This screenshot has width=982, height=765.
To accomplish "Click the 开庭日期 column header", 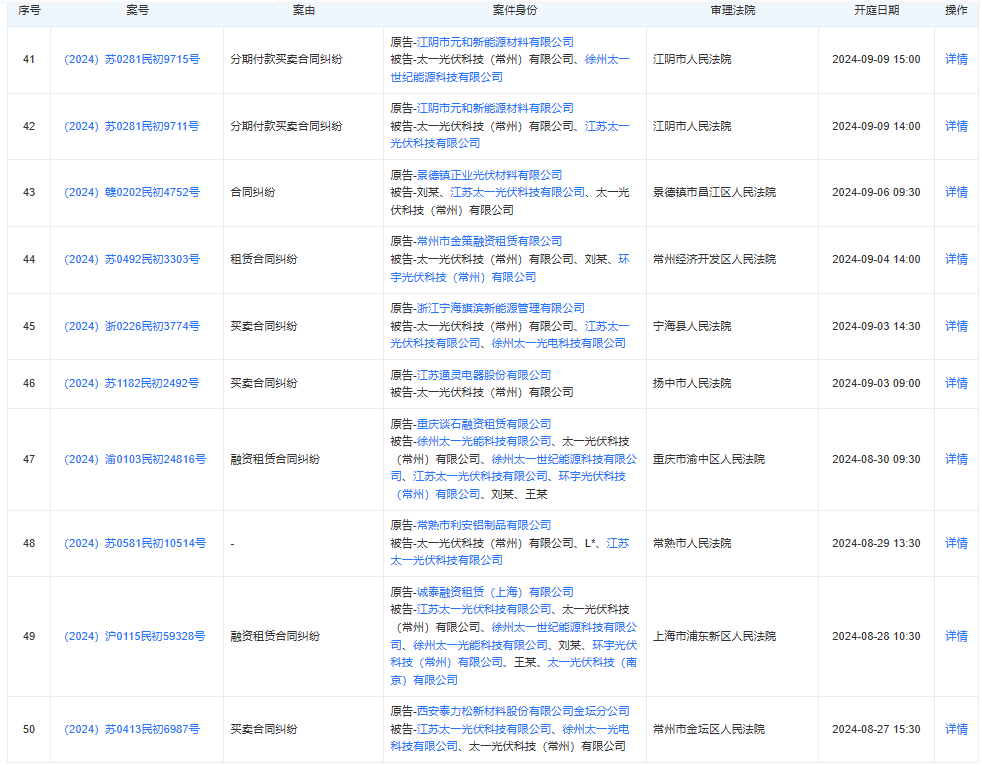I will [x=875, y=10].
